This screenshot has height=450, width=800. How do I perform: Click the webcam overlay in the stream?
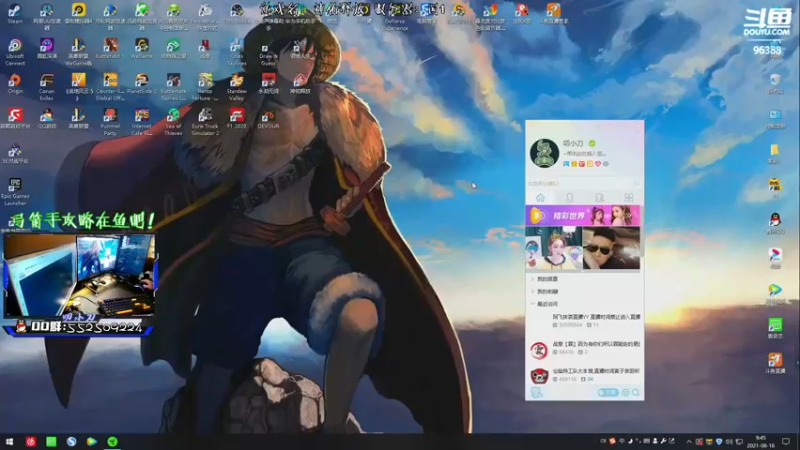[x=79, y=276]
